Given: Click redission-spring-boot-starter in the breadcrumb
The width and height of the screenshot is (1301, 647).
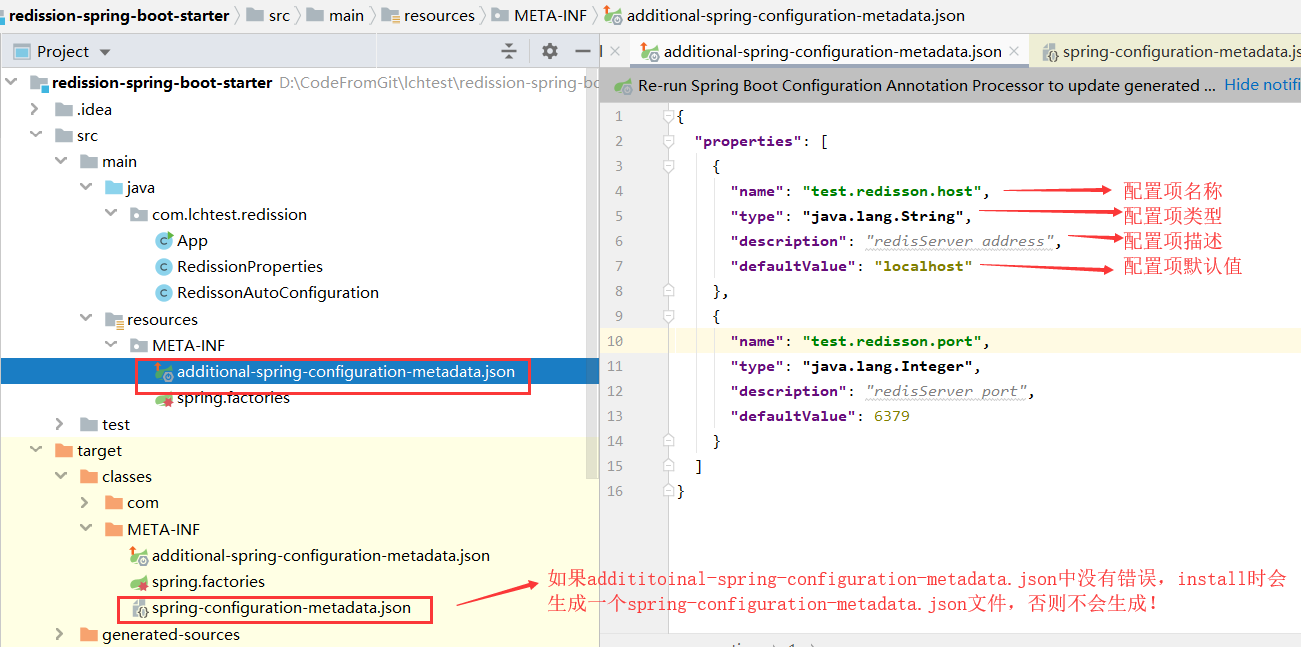Looking at the screenshot, I should [x=118, y=15].
